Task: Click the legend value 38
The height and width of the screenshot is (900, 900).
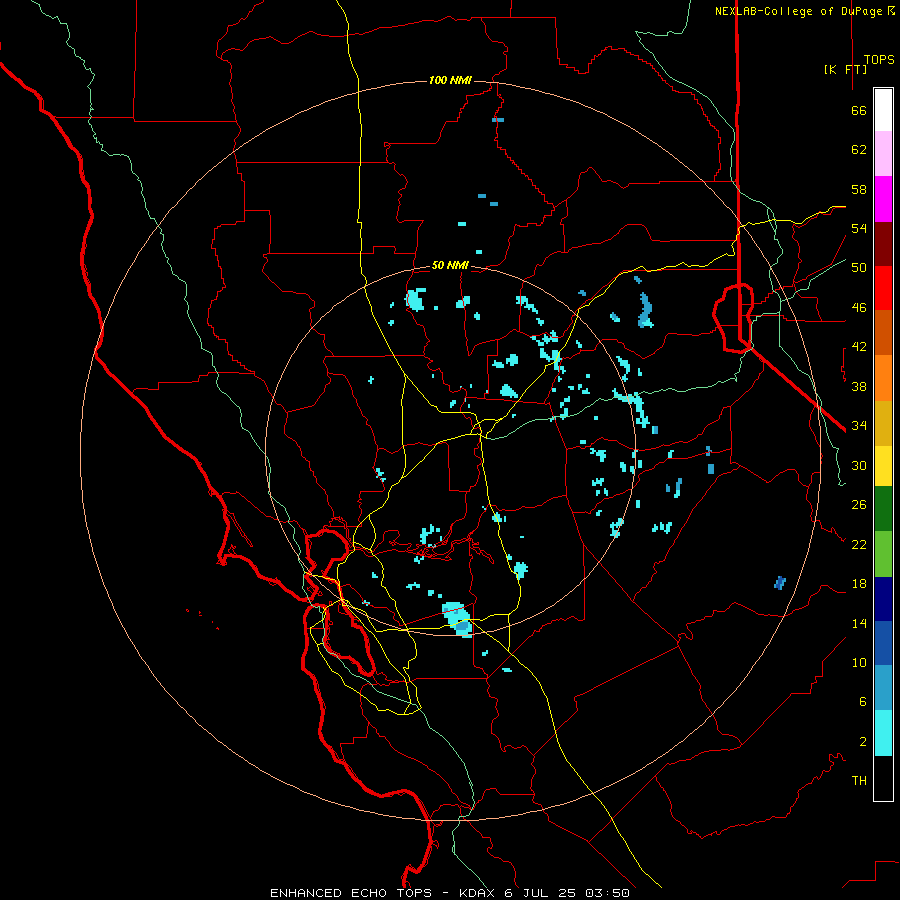Action: tap(859, 386)
